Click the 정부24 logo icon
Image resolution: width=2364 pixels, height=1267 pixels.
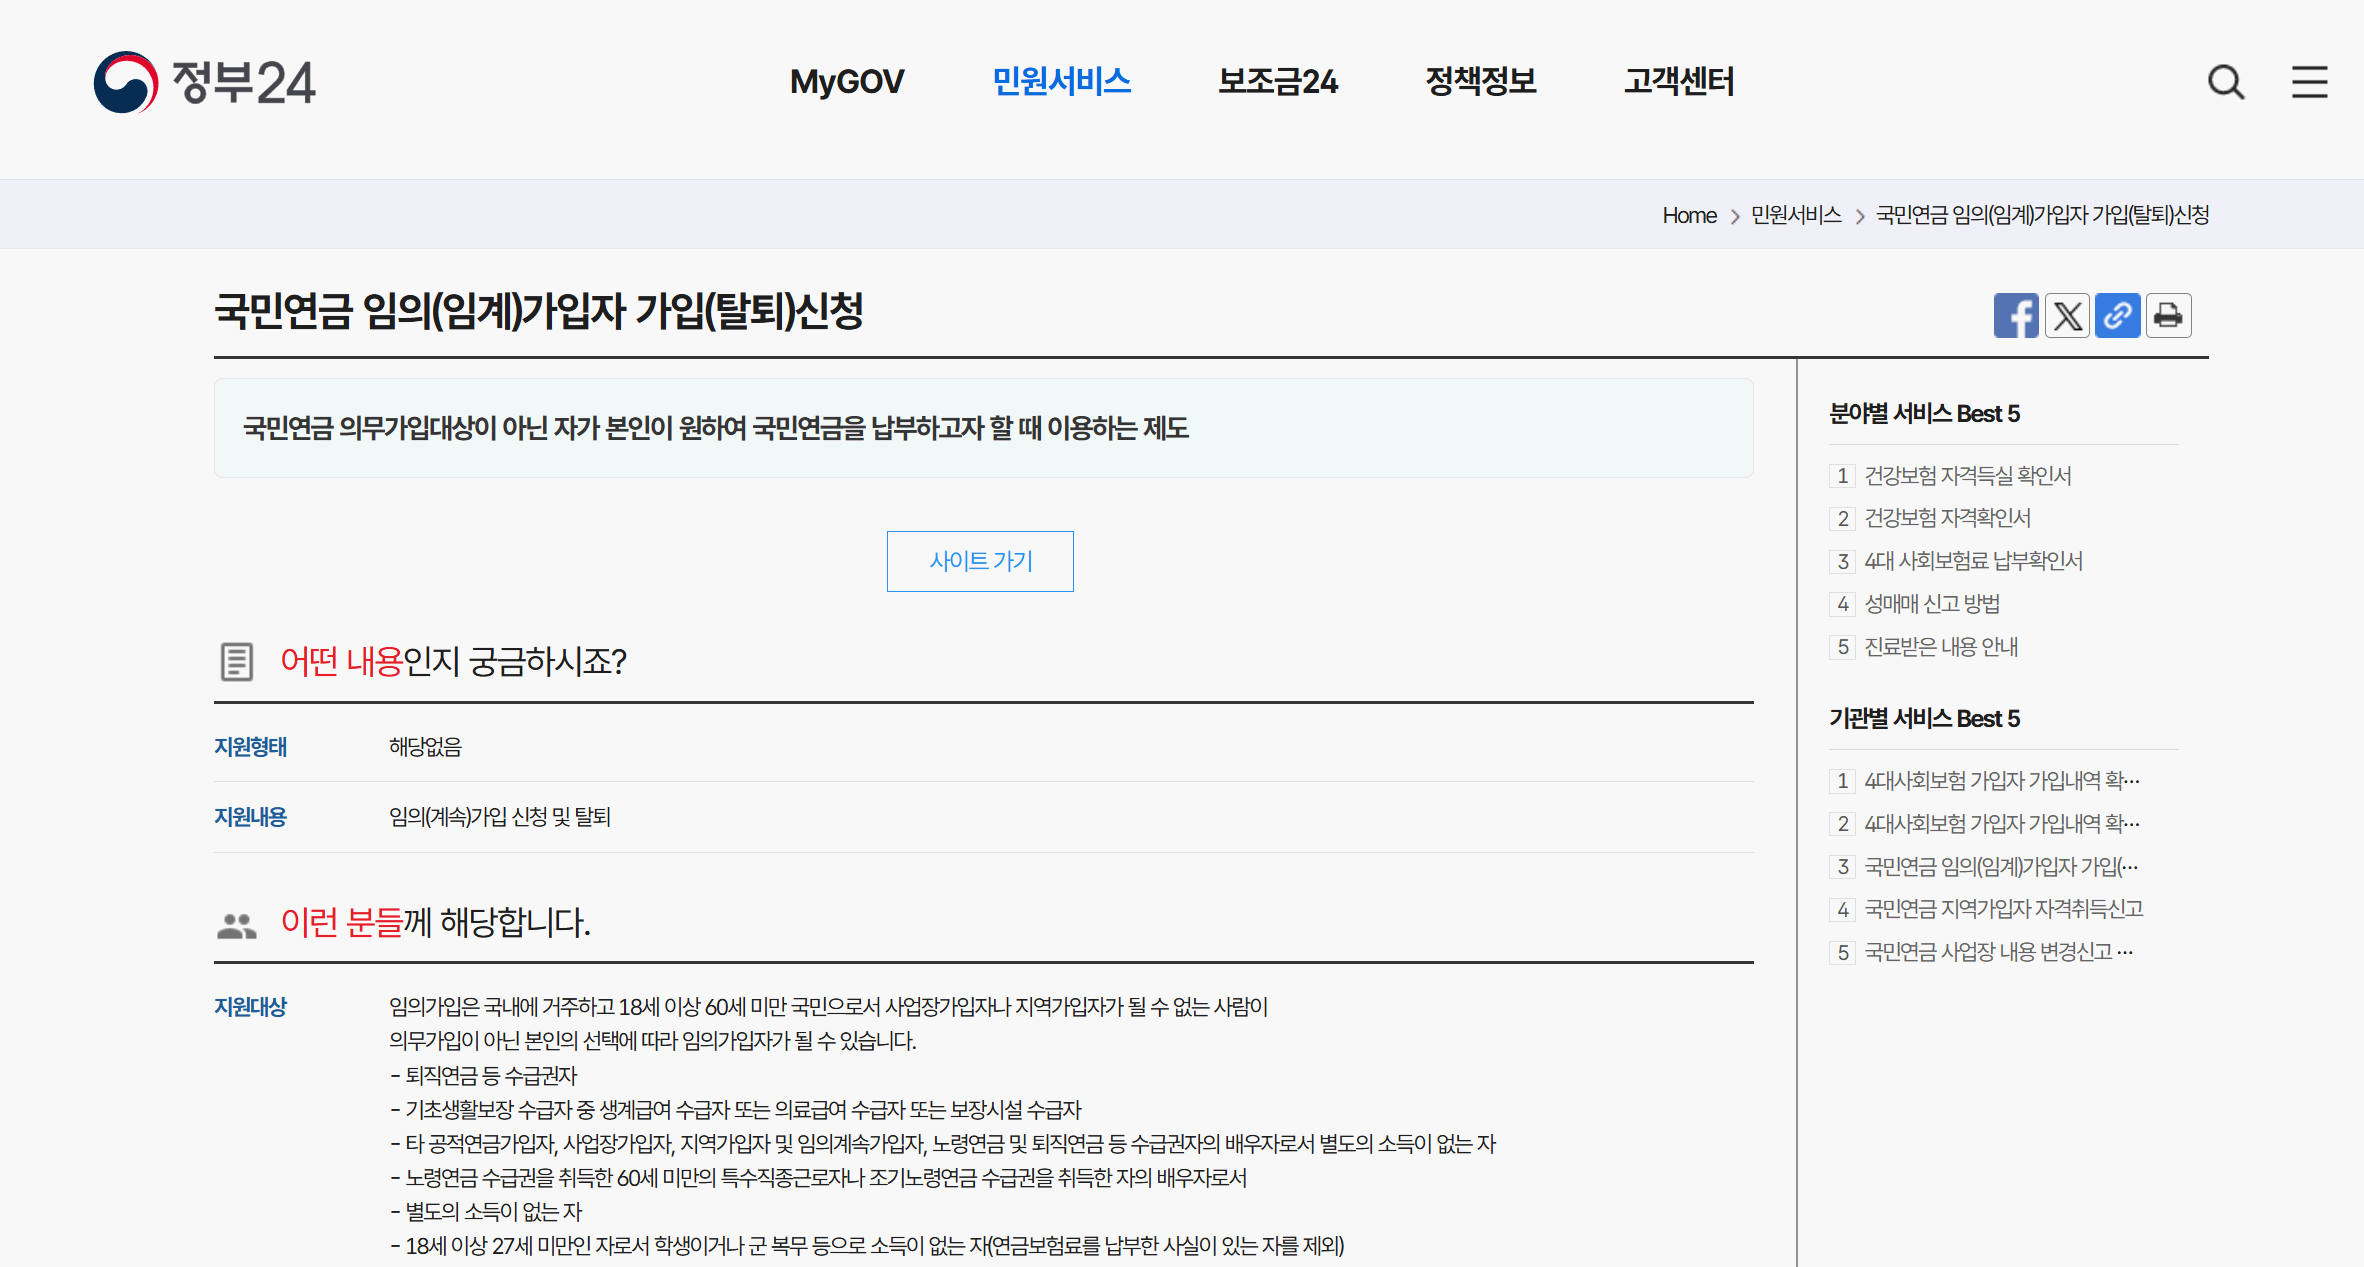pyautogui.click(x=126, y=82)
